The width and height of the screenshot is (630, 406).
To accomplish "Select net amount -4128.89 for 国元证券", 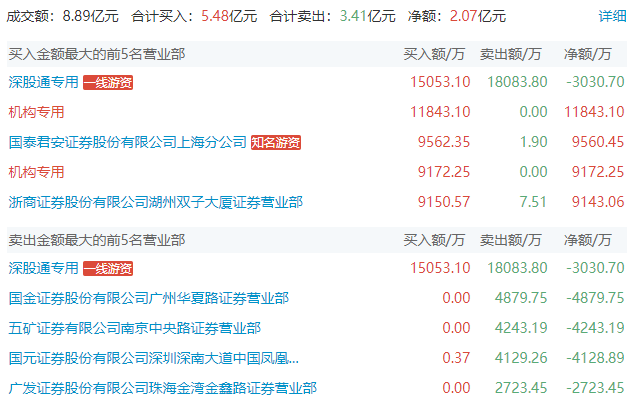I will point(595,358).
